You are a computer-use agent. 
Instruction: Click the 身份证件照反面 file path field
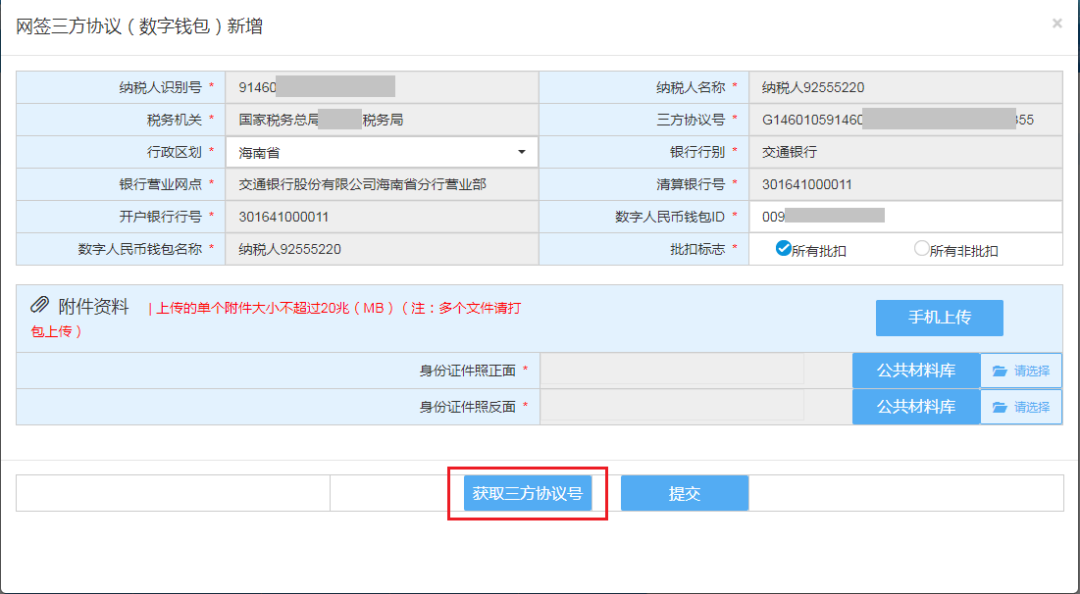672,407
